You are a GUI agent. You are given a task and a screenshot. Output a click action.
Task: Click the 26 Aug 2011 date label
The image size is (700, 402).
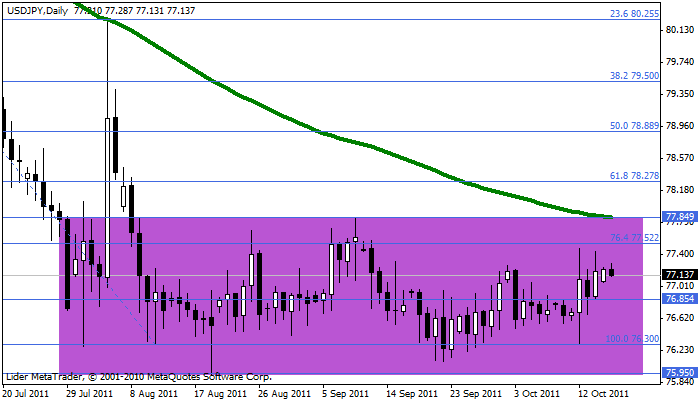pyautogui.click(x=284, y=394)
